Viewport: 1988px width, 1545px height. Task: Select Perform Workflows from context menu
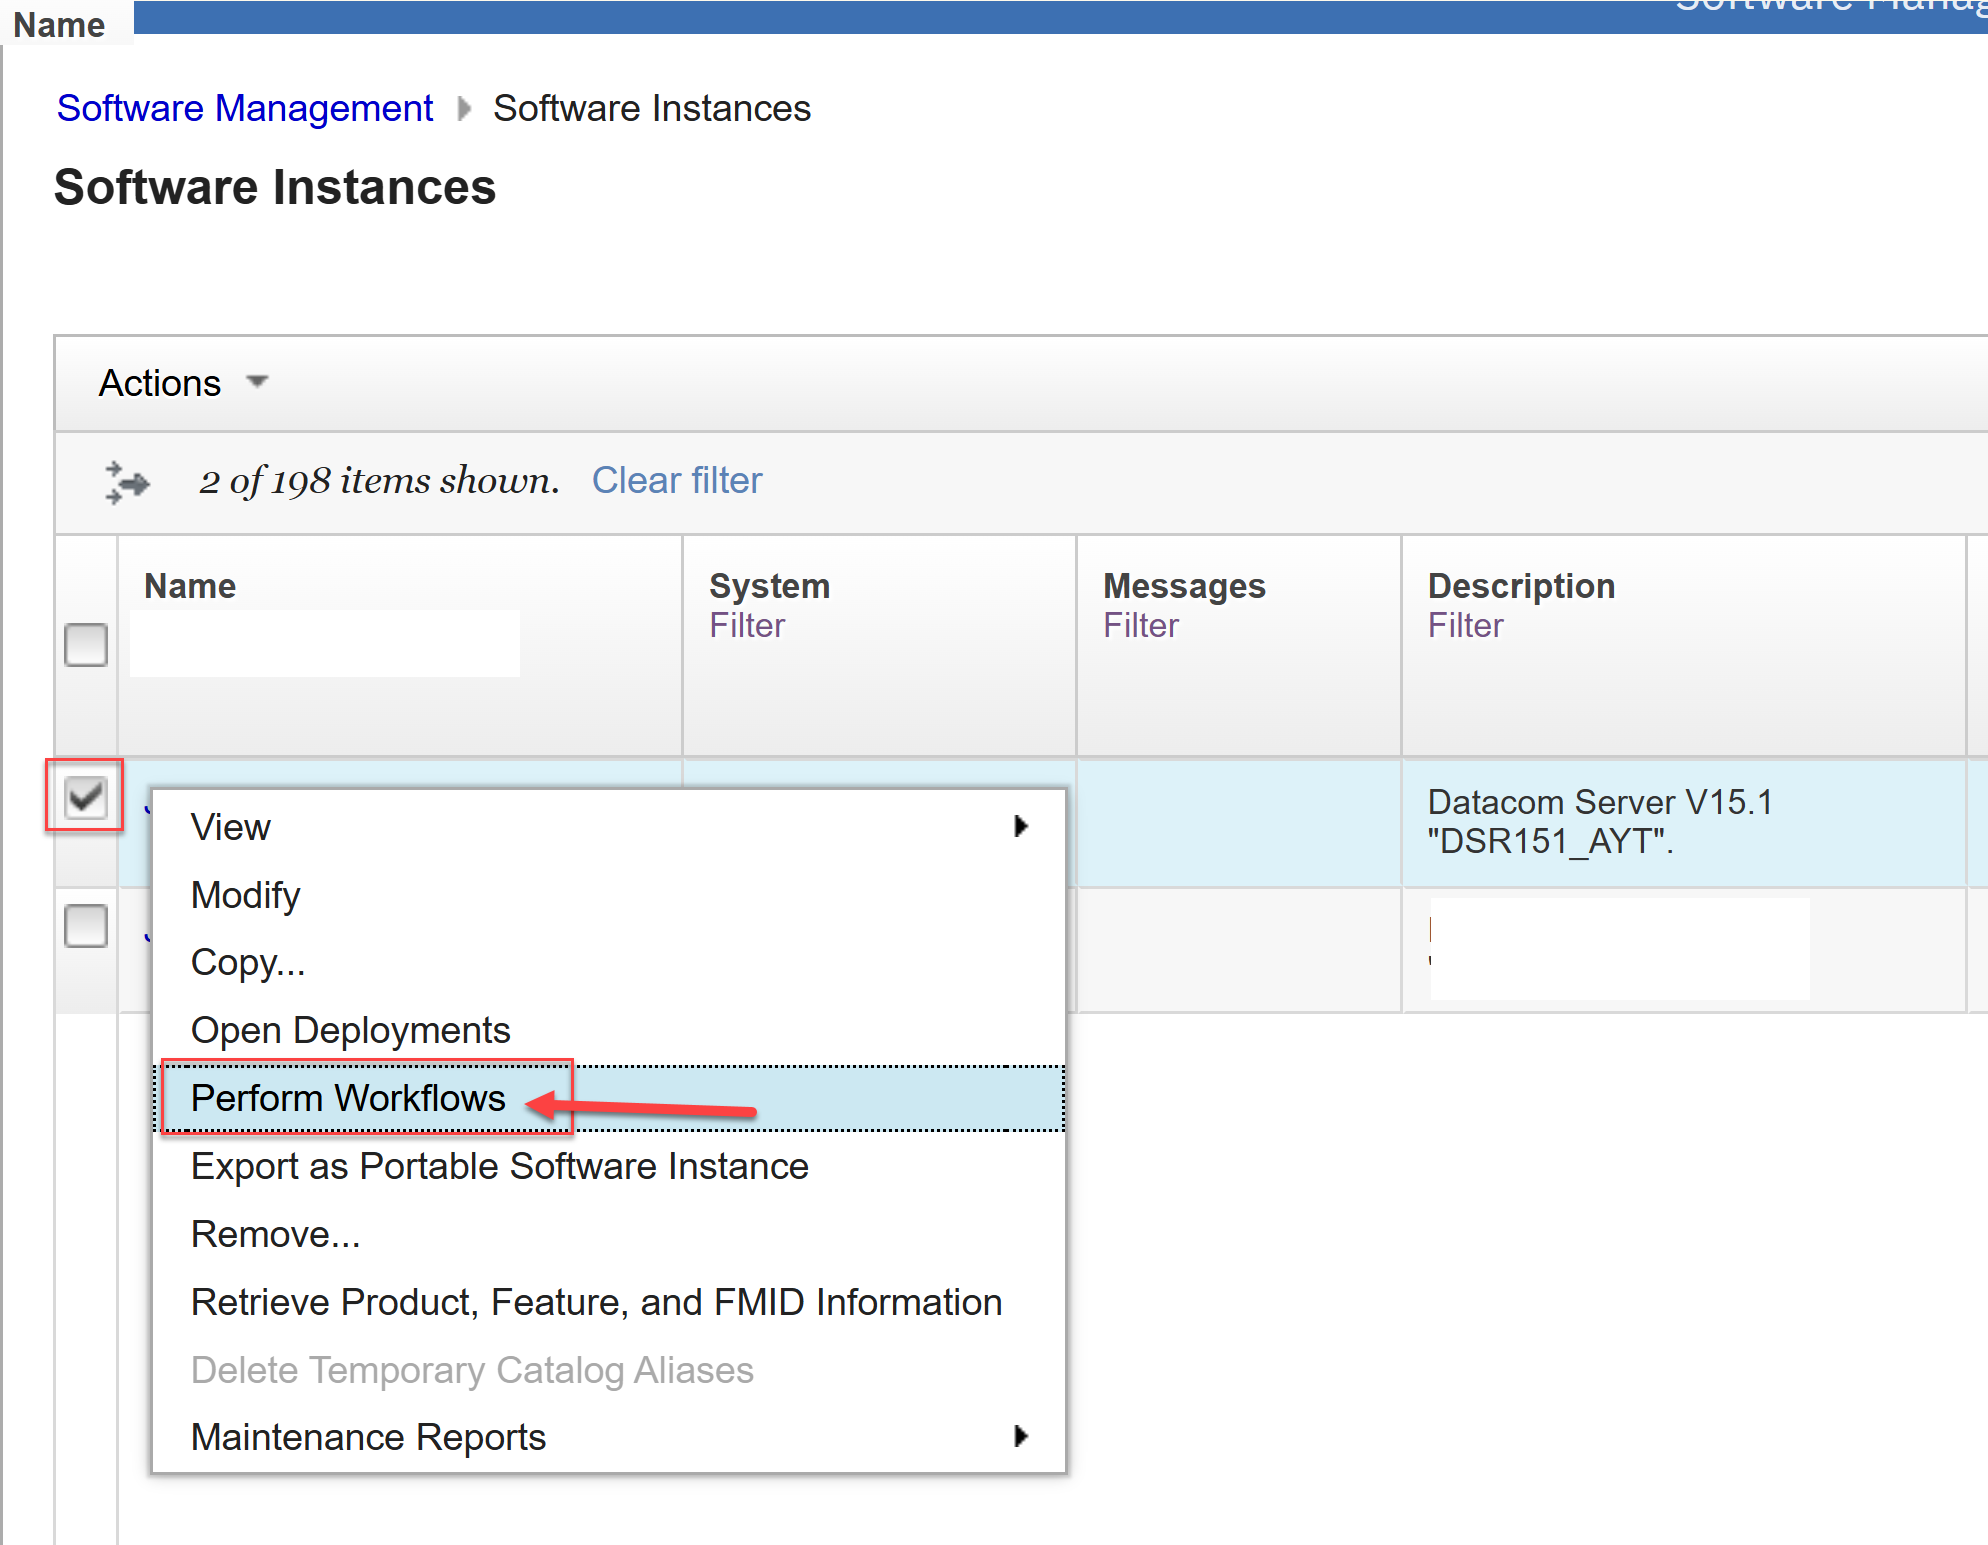click(348, 1098)
